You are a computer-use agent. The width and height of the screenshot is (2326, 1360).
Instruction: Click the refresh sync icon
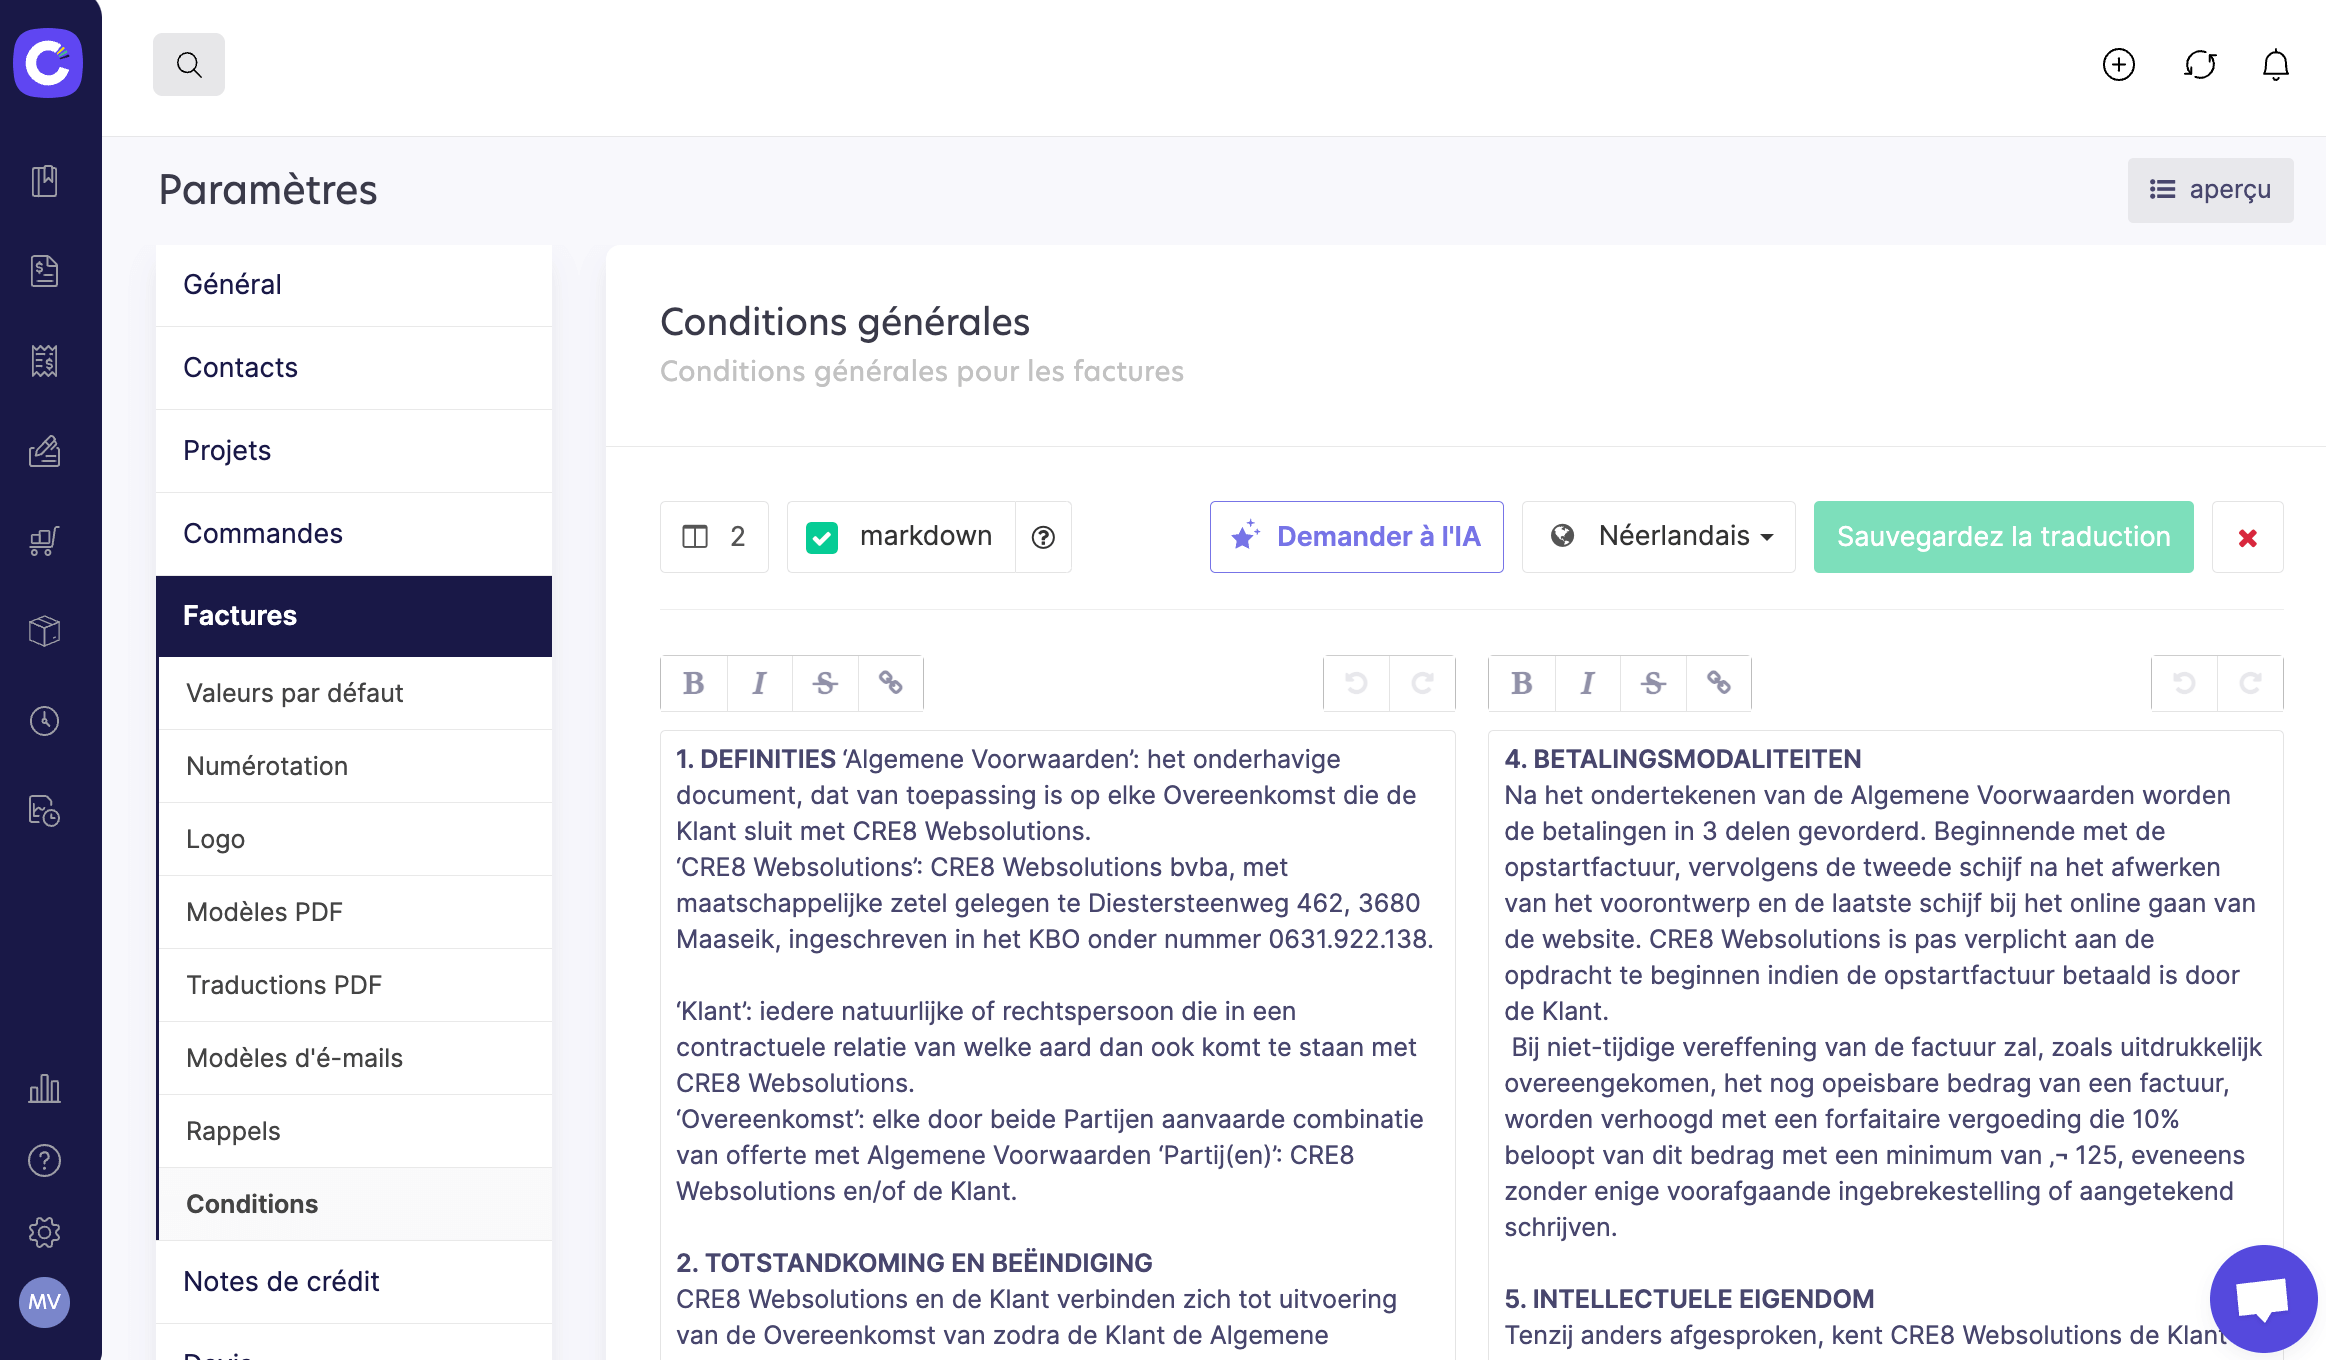point(2200,65)
